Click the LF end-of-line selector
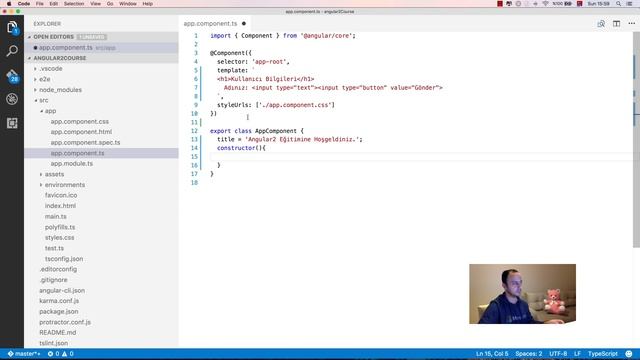 [x=577, y=354]
